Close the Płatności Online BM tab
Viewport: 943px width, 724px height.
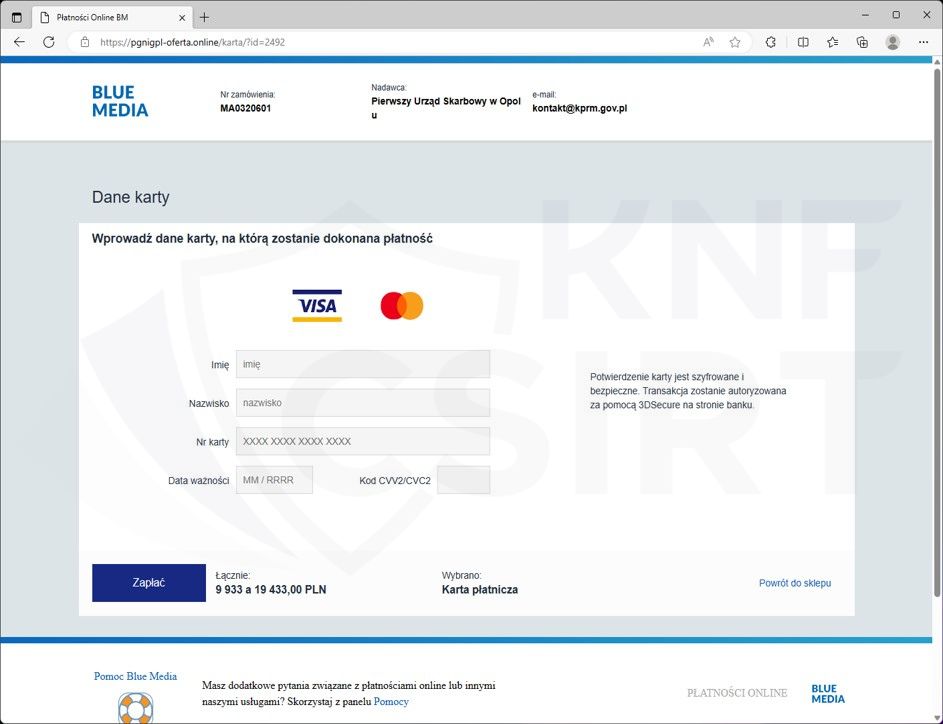click(182, 17)
